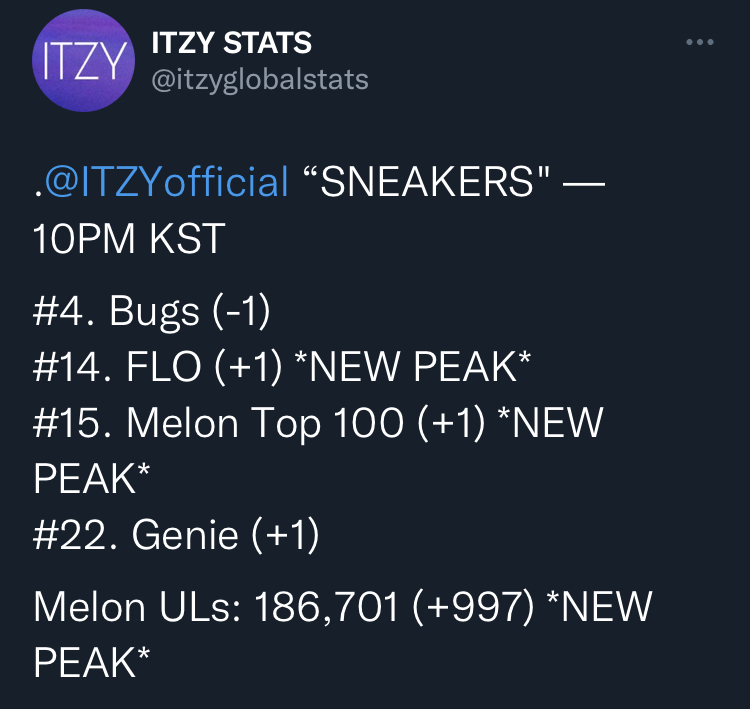Click the (+1) change beside Melon Top 100

451,423
